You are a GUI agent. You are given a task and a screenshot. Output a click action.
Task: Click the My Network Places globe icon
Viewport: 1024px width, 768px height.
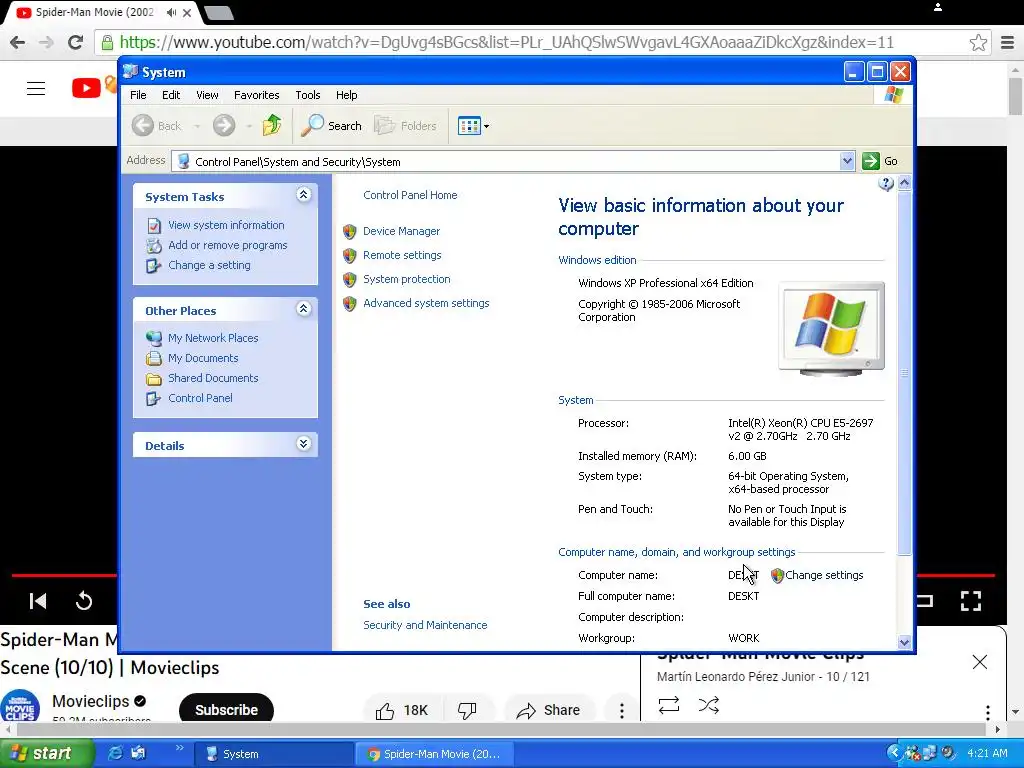[153, 338]
